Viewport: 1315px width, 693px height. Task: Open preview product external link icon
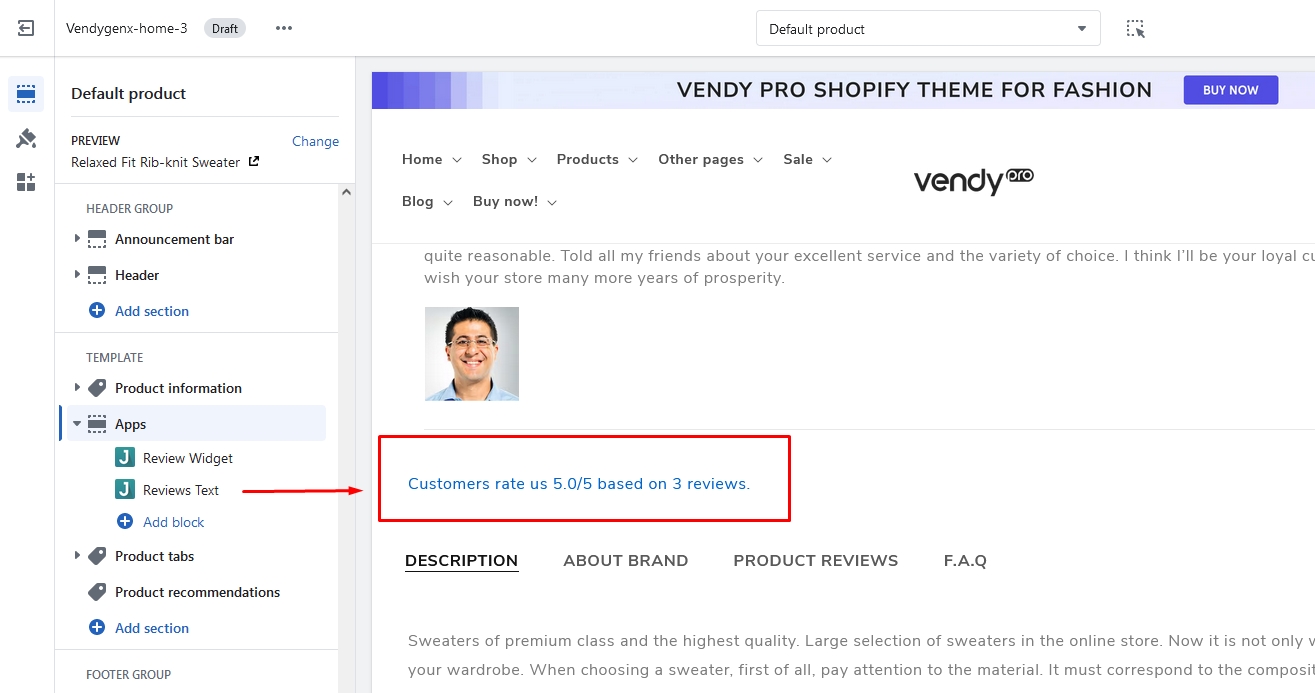[254, 161]
